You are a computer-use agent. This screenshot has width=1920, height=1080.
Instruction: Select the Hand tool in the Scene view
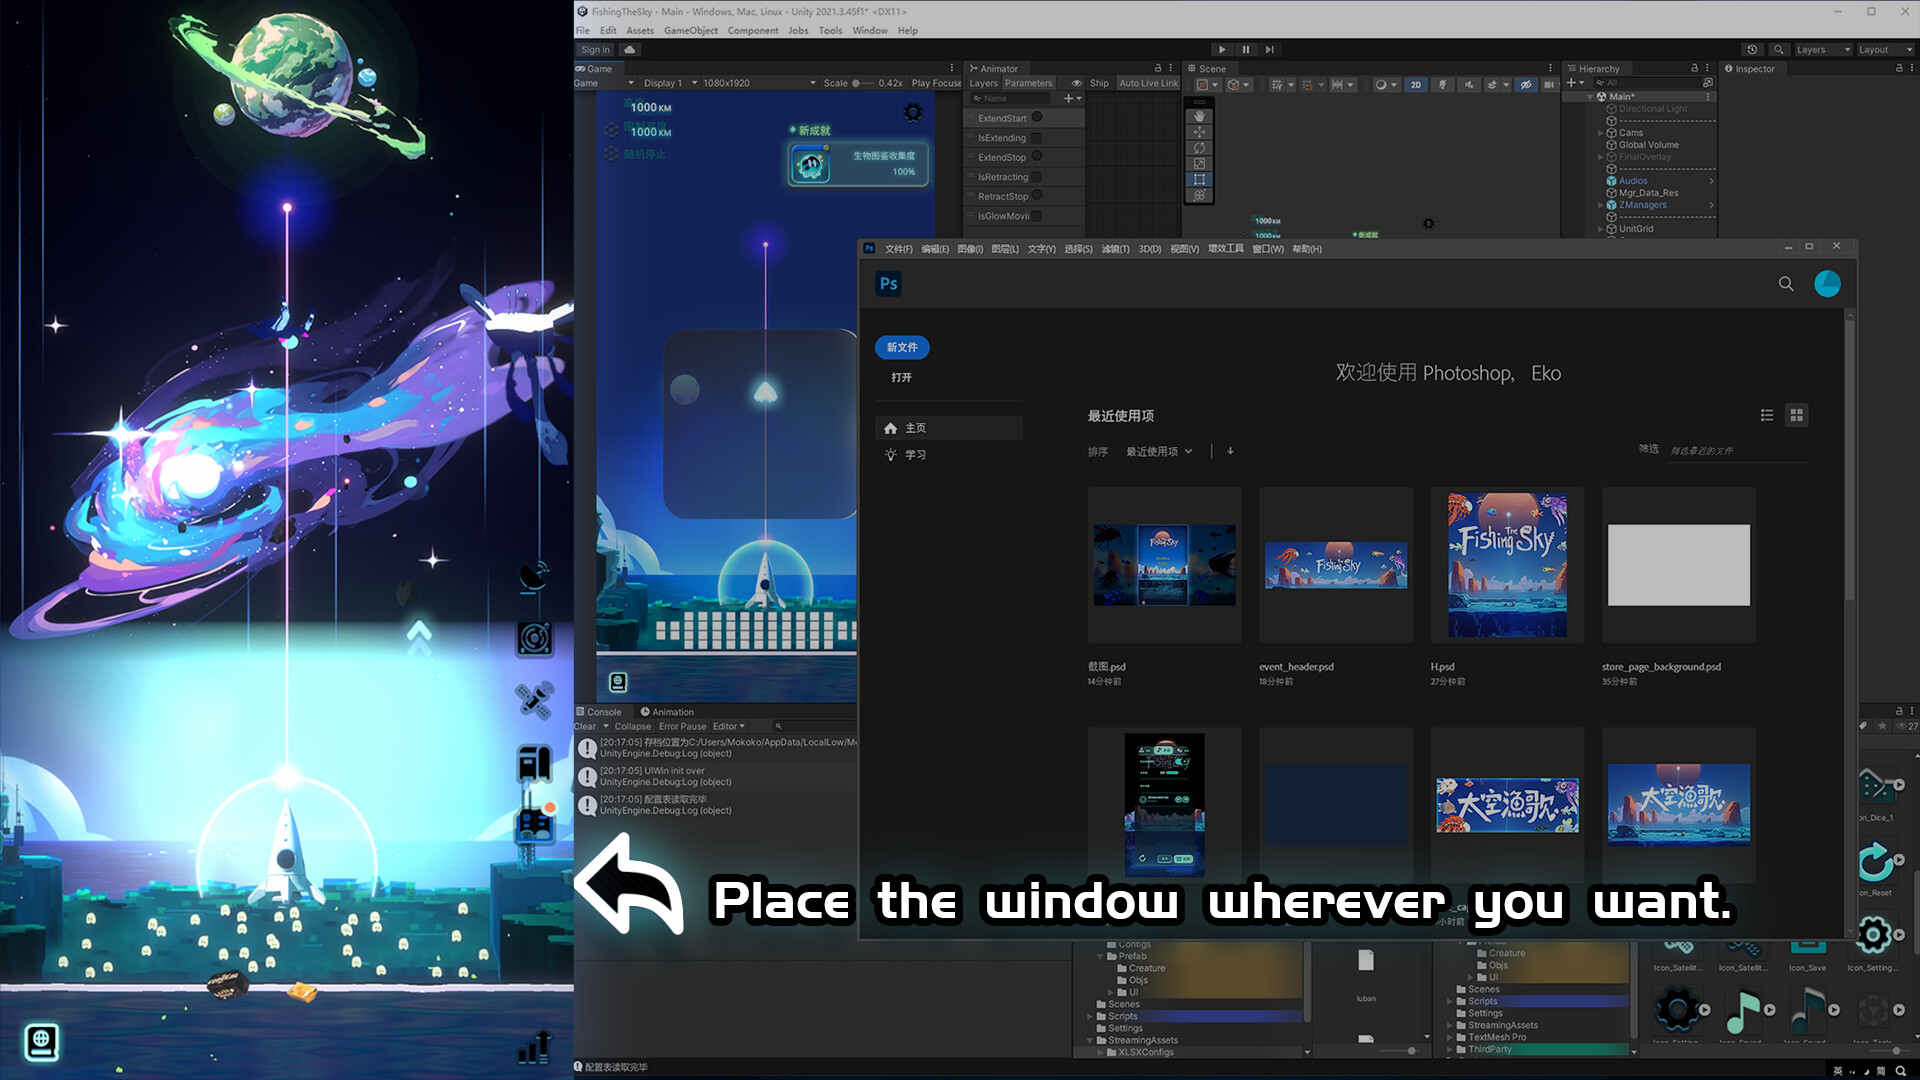coord(1199,116)
